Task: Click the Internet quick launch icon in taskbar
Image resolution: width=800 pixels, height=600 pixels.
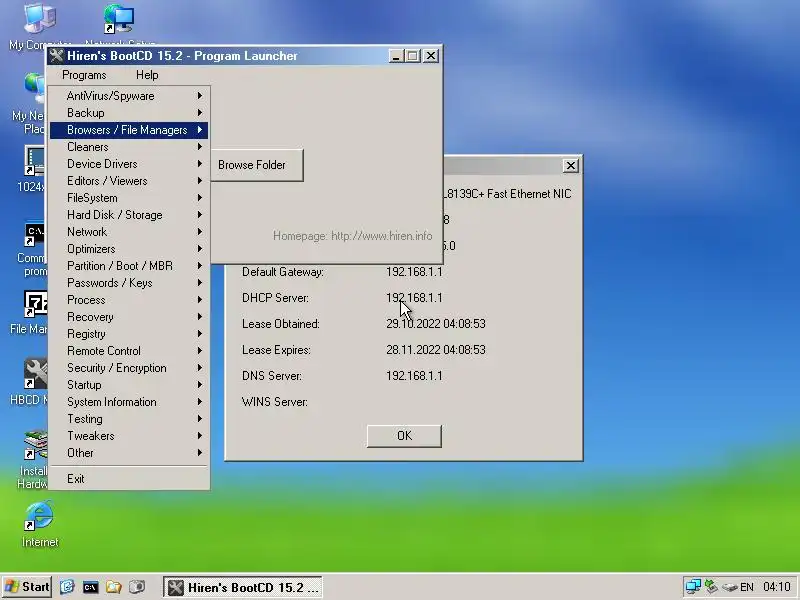Action: tap(67, 587)
